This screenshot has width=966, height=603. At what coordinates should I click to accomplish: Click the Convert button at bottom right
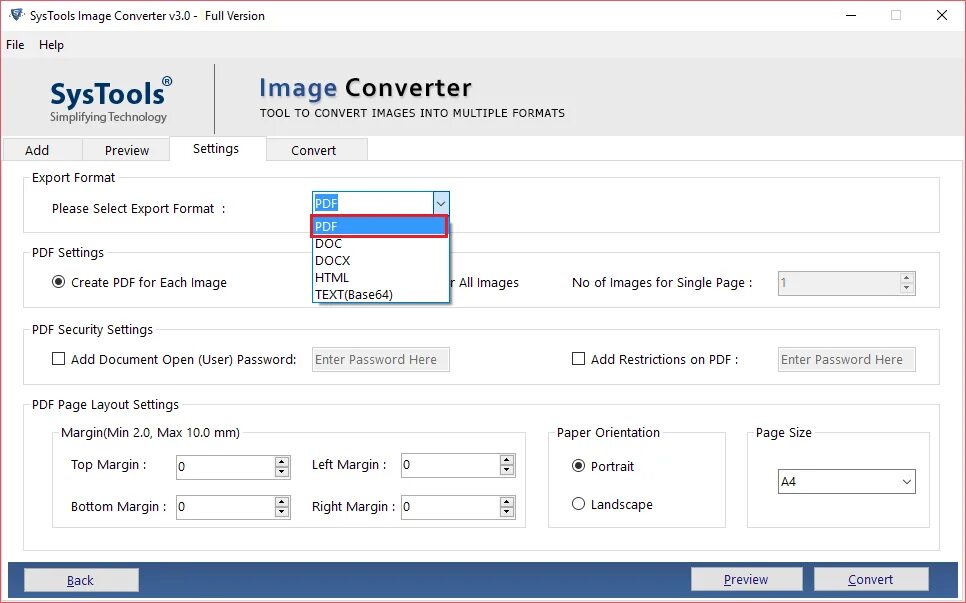point(871,579)
